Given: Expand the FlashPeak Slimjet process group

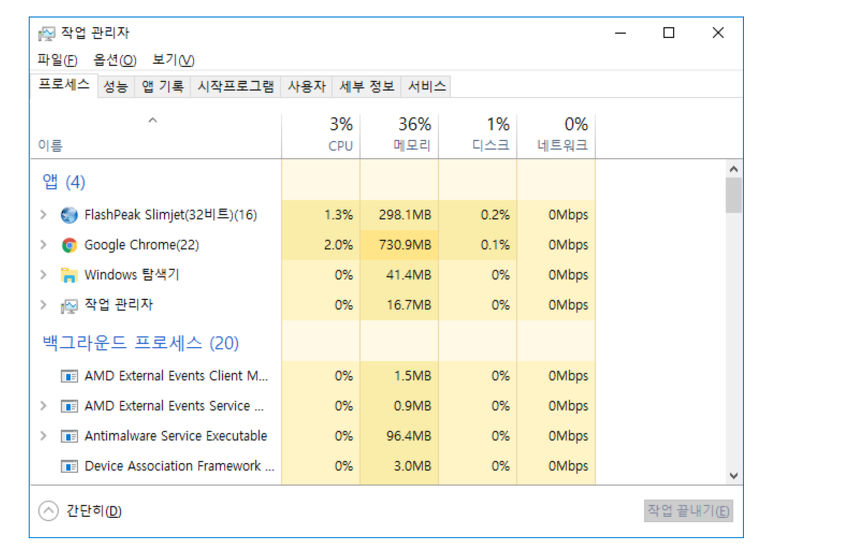Looking at the screenshot, I should pos(43,215).
